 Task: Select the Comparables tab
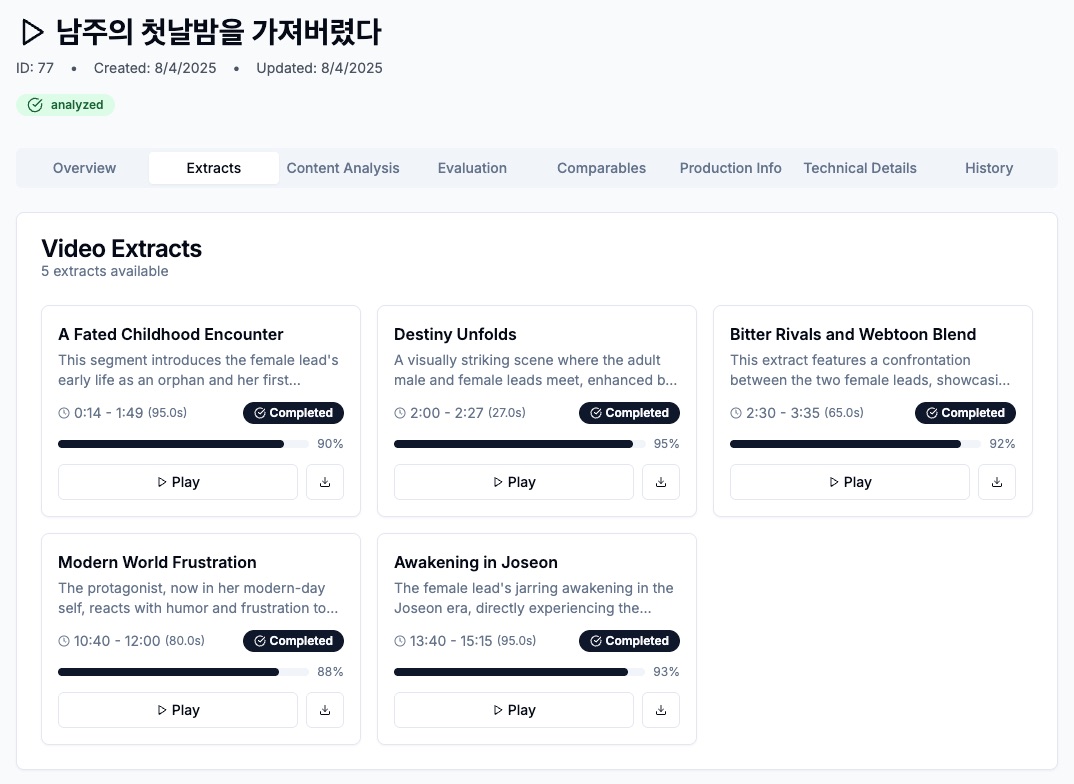coord(601,168)
